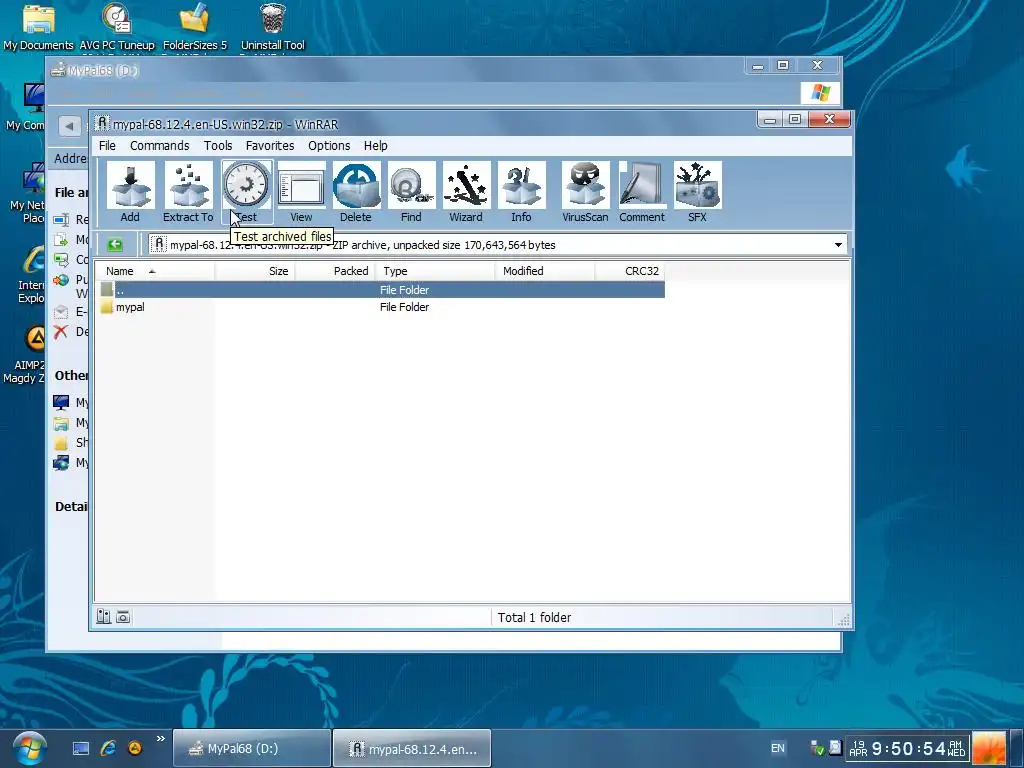Image resolution: width=1024 pixels, height=768 pixels.
Task: Maximize the WinRAR window
Action: [795, 120]
